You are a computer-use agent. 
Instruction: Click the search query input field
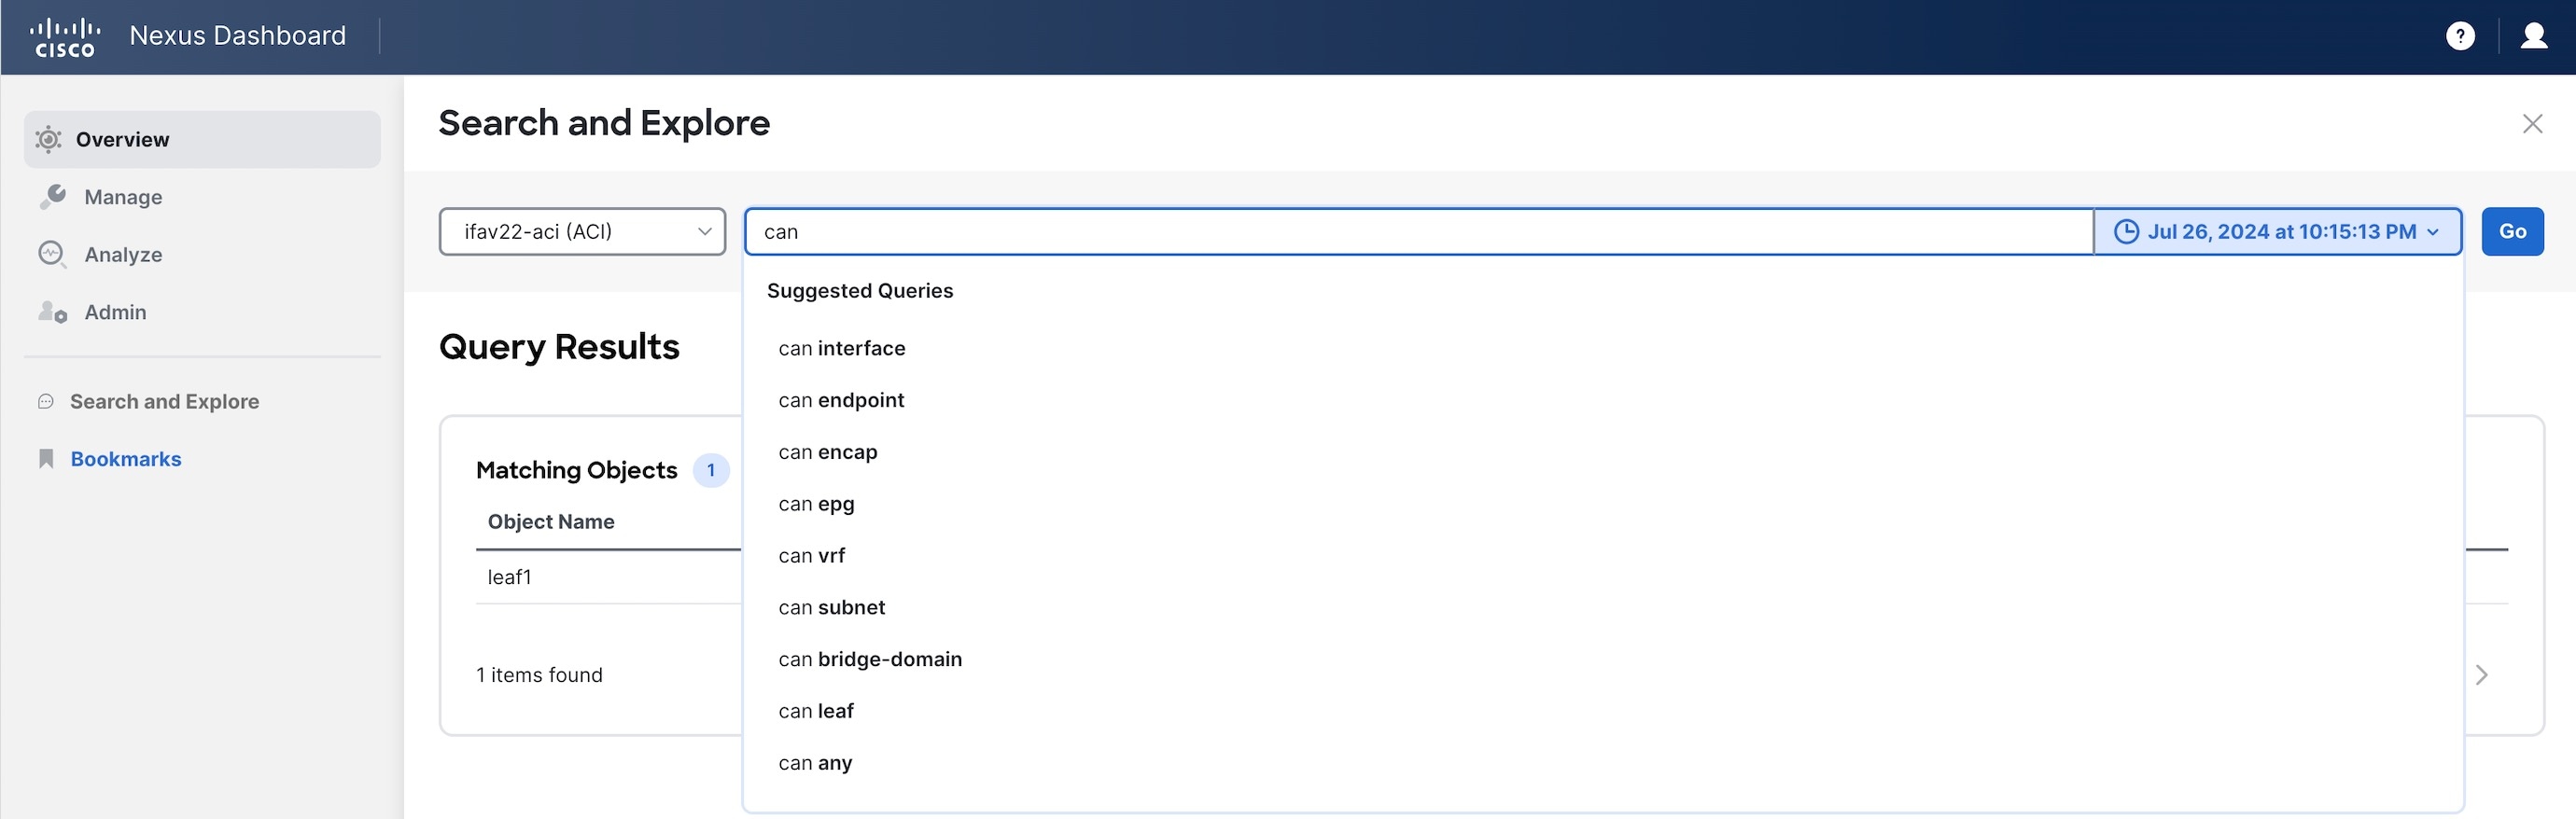click(x=1419, y=232)
